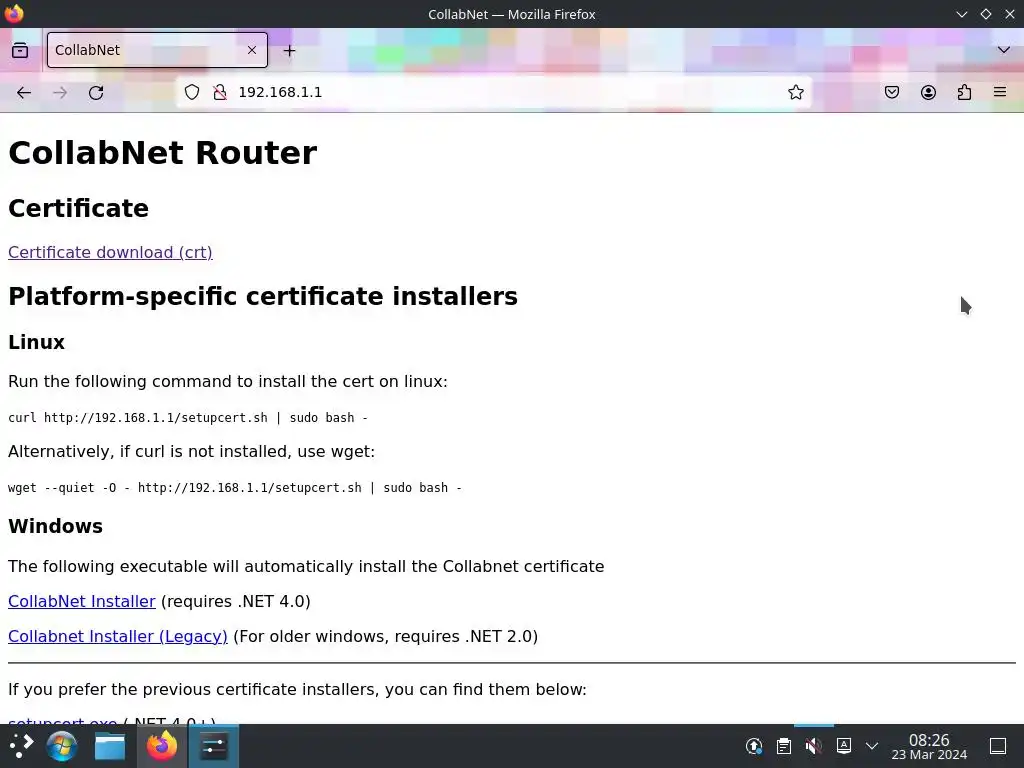
Task: List all tabs via chevron
Action: (1004, 50)
